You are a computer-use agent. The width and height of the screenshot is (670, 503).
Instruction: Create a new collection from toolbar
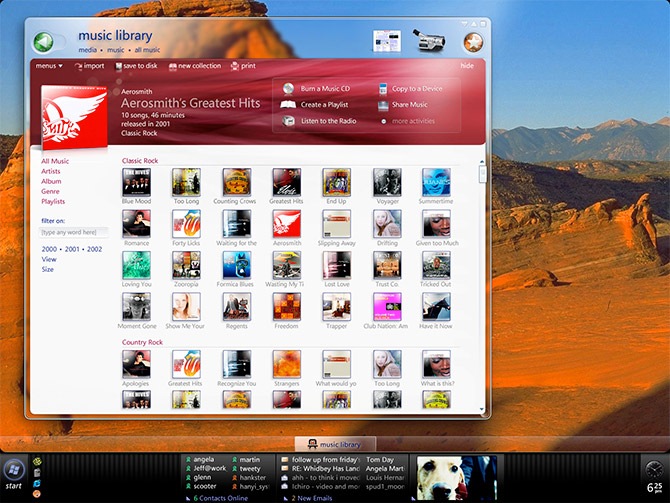point(193,66)
